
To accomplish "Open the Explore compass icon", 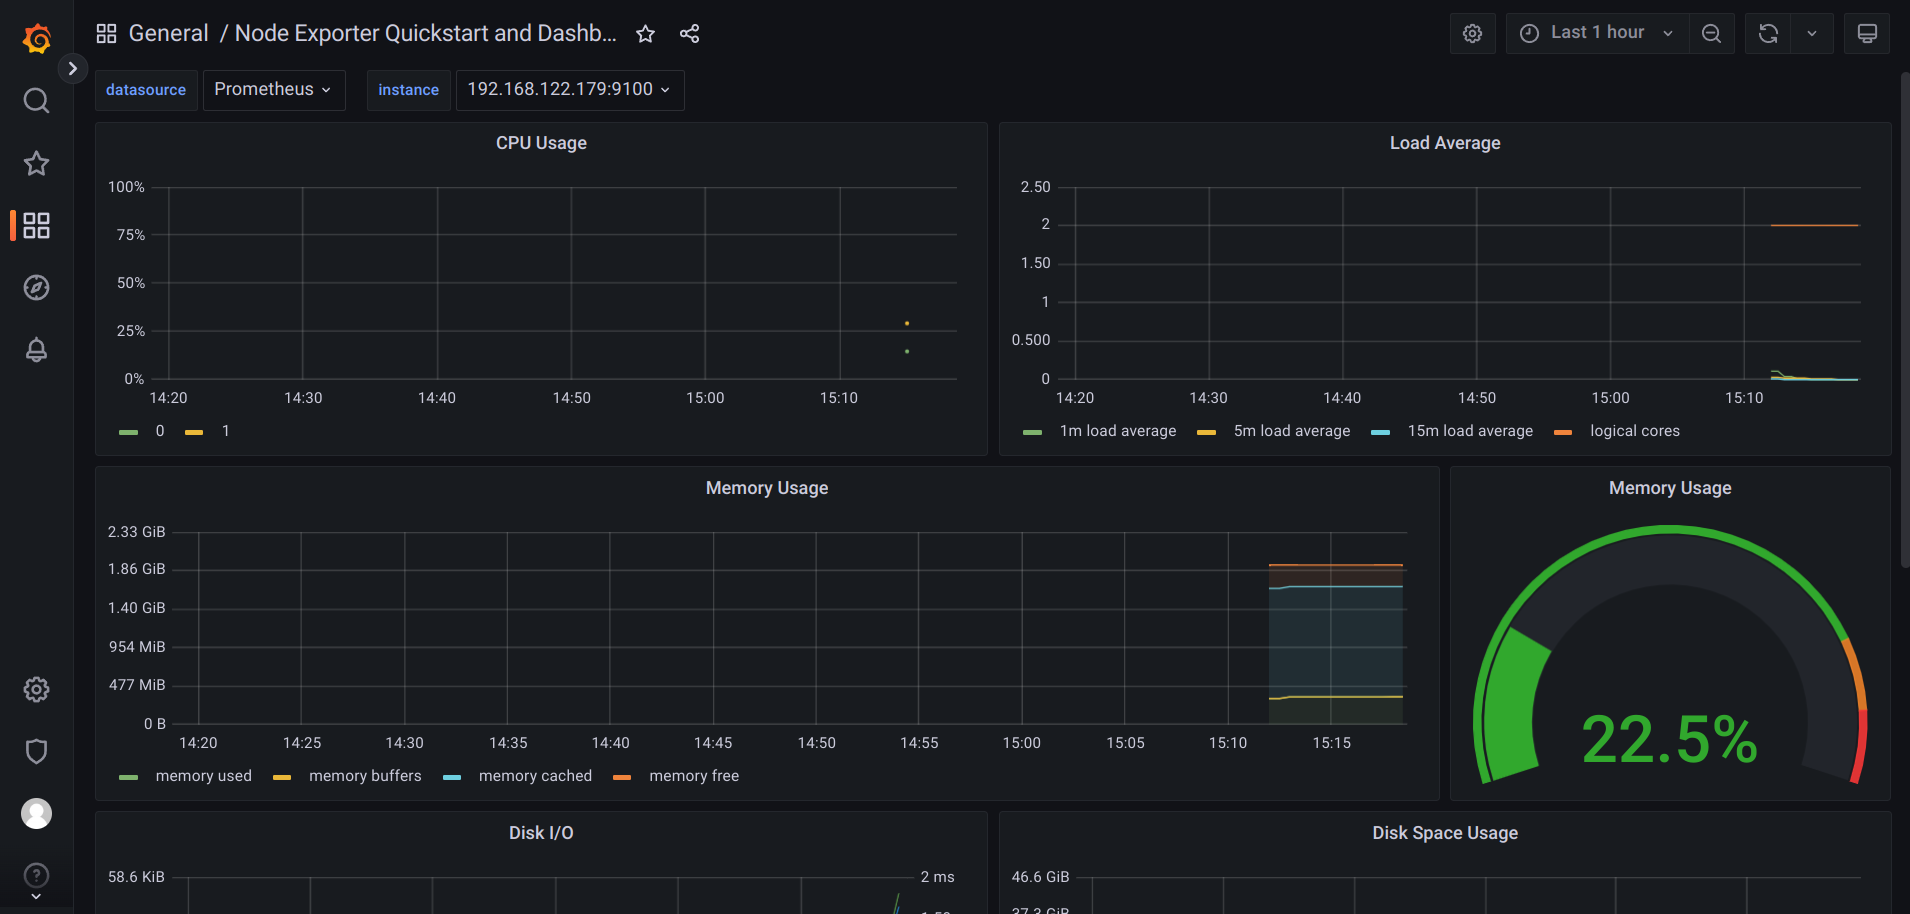I will [x=36, y=287].
